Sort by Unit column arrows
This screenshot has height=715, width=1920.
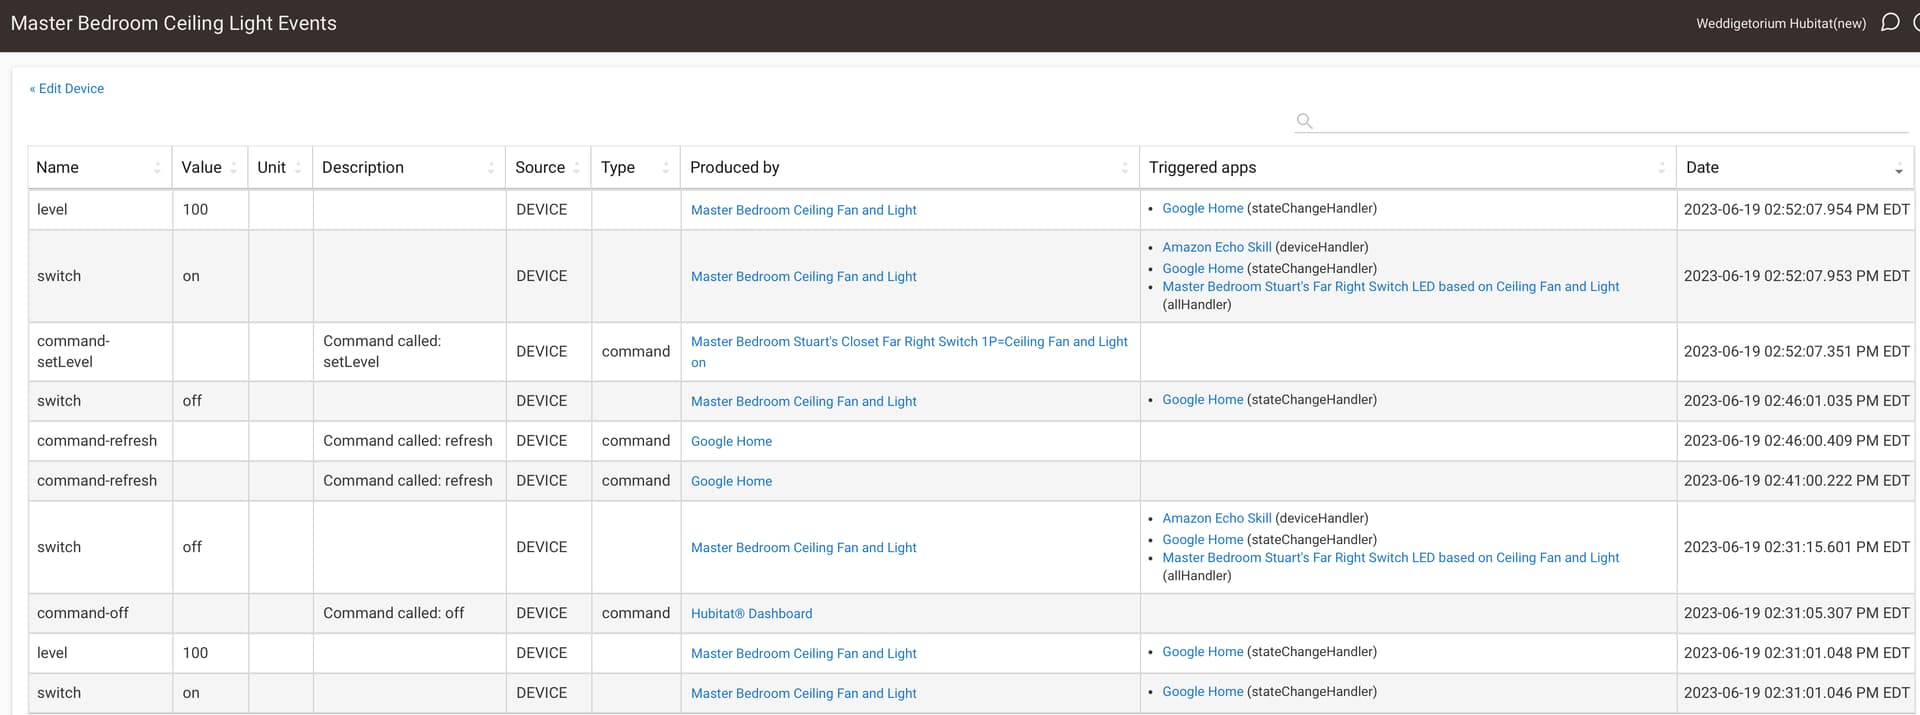point(298,168)
